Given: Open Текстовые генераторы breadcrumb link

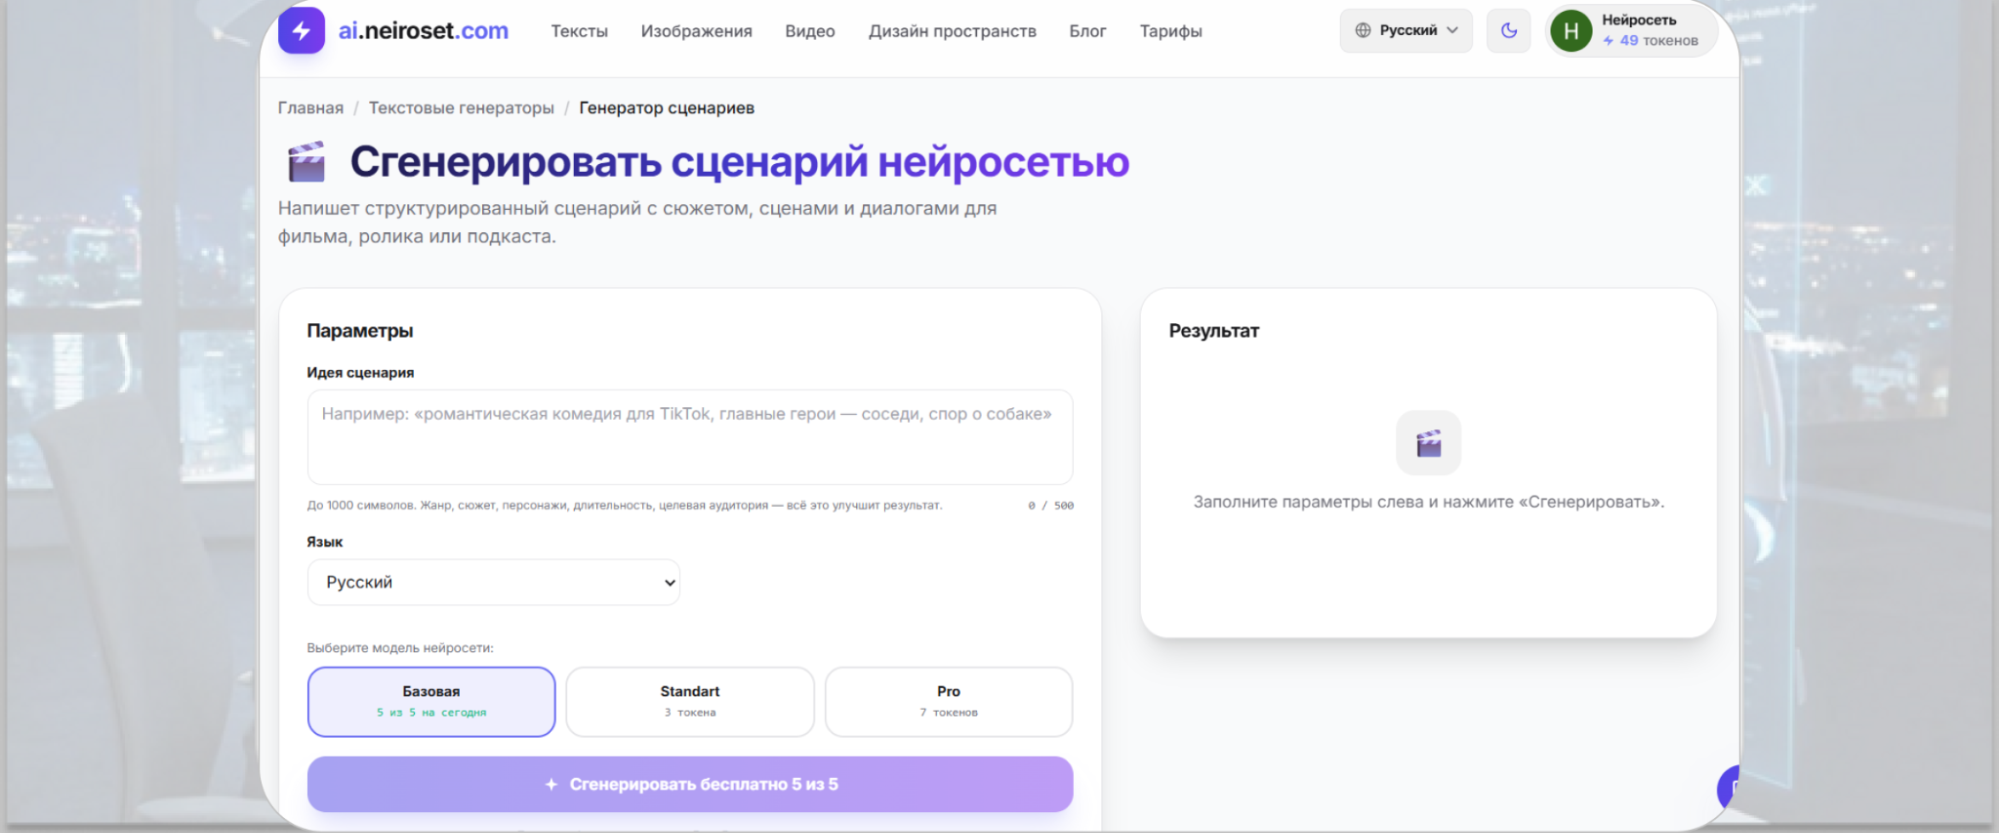Looking at the screenshot, I should pos(461,108).
